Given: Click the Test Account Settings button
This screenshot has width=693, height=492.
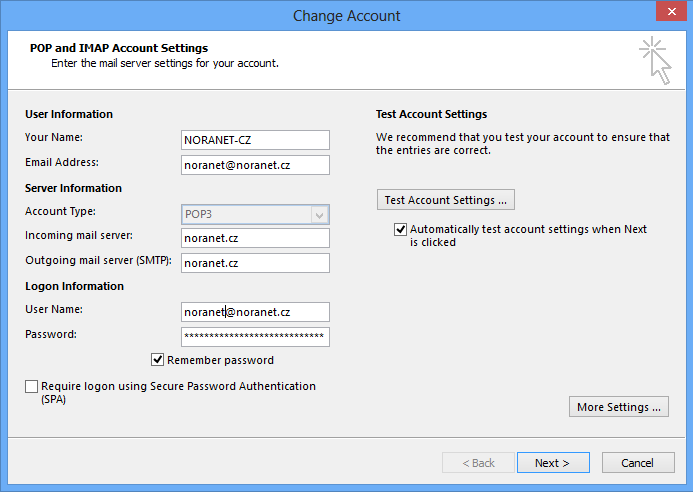Looking at the screenshot, I should click(x=446, y=200).
